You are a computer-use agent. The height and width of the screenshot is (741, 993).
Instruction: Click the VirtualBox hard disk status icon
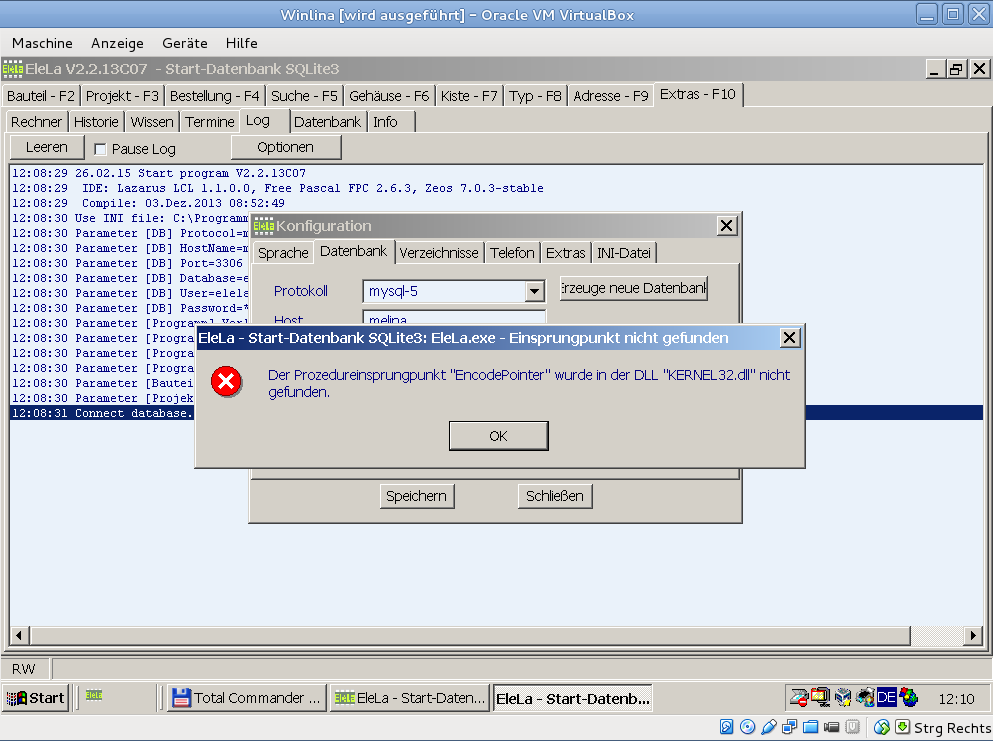(726, 726)
